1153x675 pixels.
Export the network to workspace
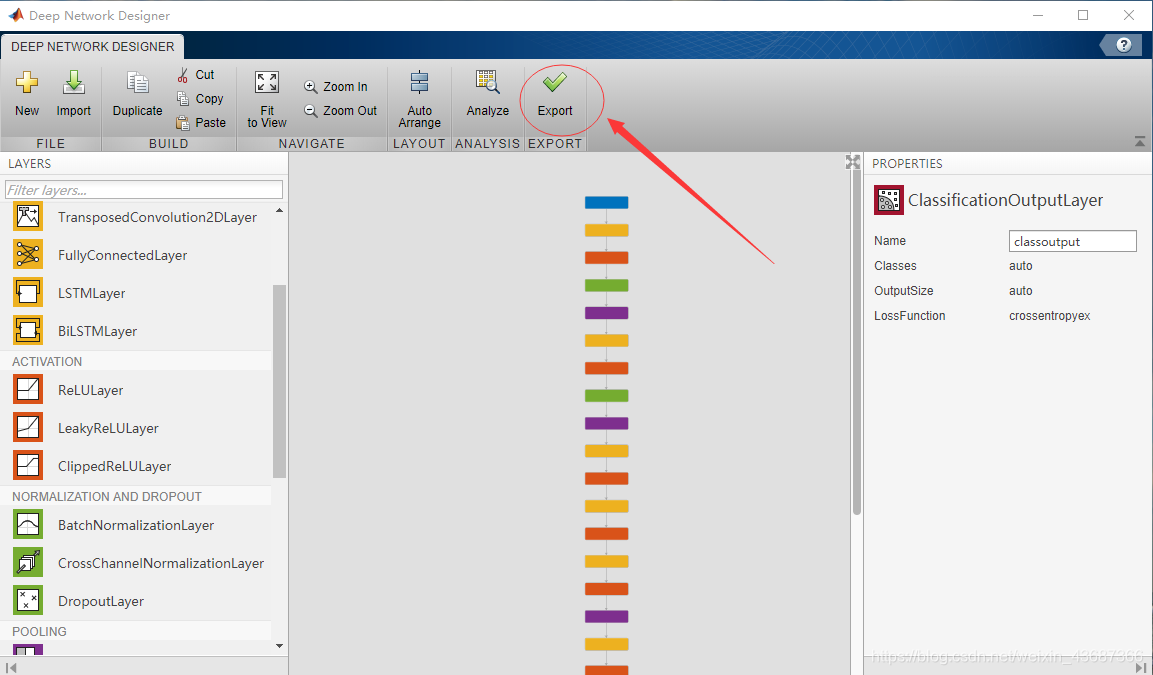pyautogui.click(x=554, y=93)
